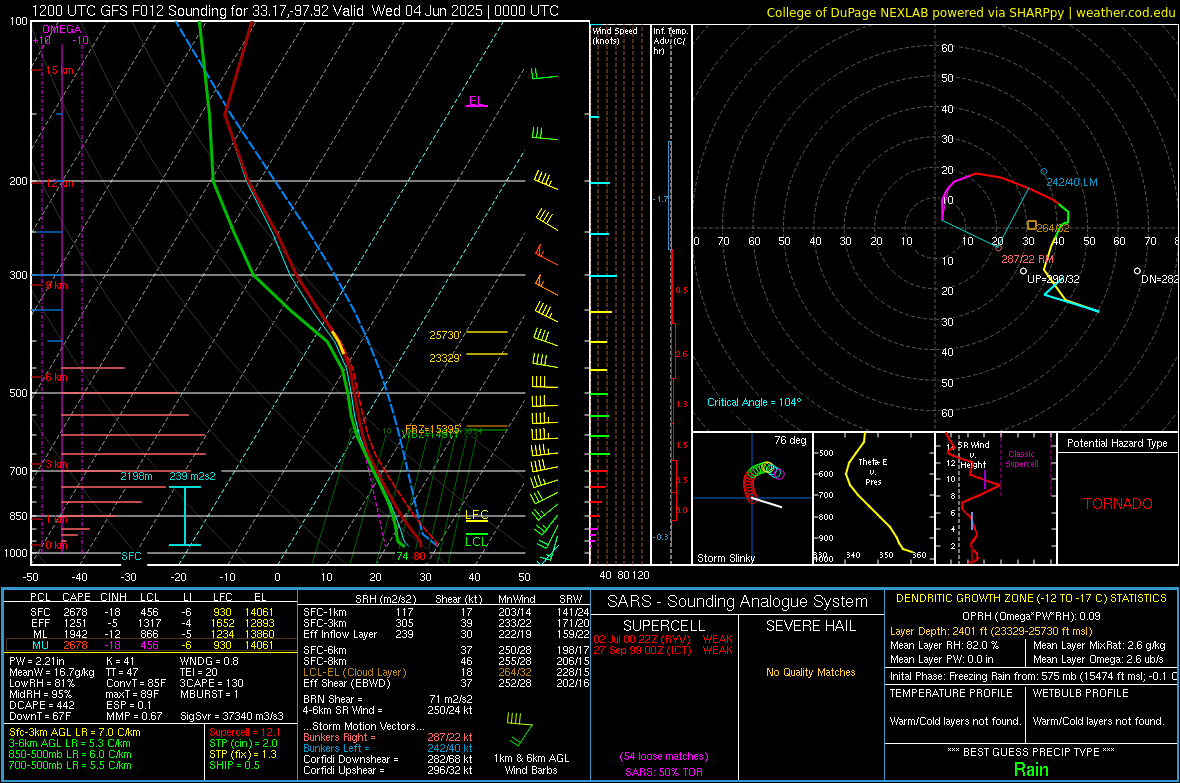
Task: Click the SARS: 50% TOR result
Action: (x=663, y=772)
